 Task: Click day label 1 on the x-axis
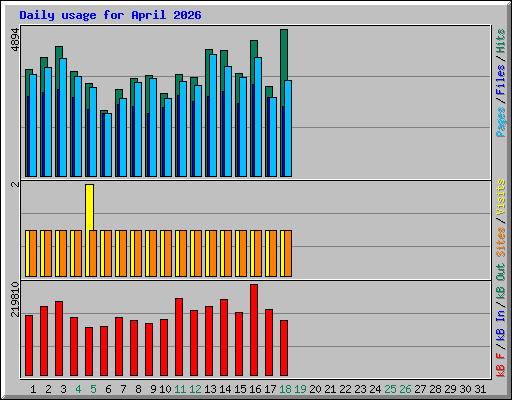click(x=33, y=389)
